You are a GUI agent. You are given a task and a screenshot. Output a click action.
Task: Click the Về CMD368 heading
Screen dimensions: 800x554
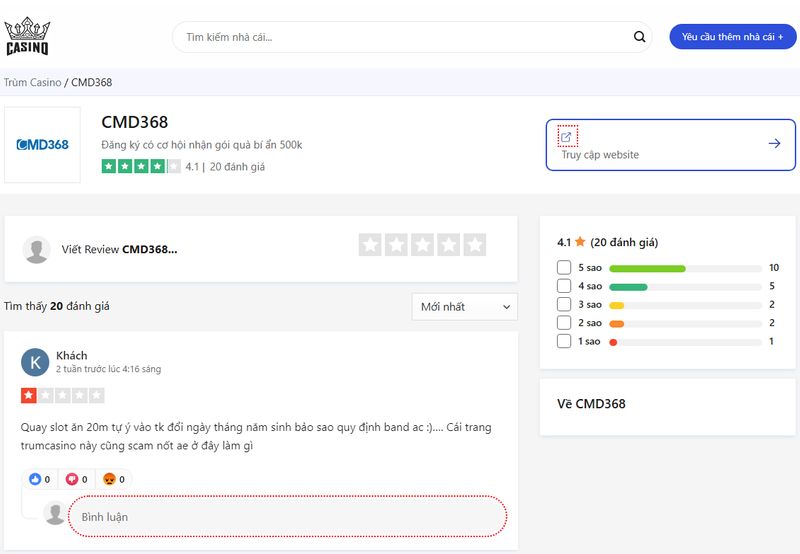(591, 404)
